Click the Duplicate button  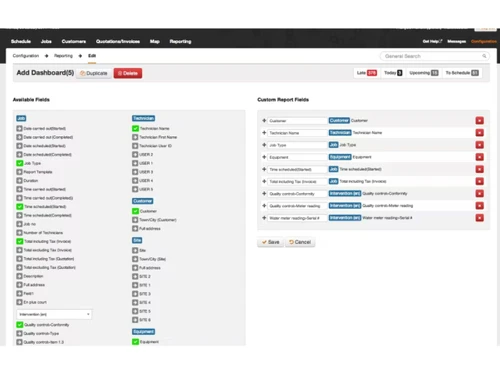click(x=94, y=73)
